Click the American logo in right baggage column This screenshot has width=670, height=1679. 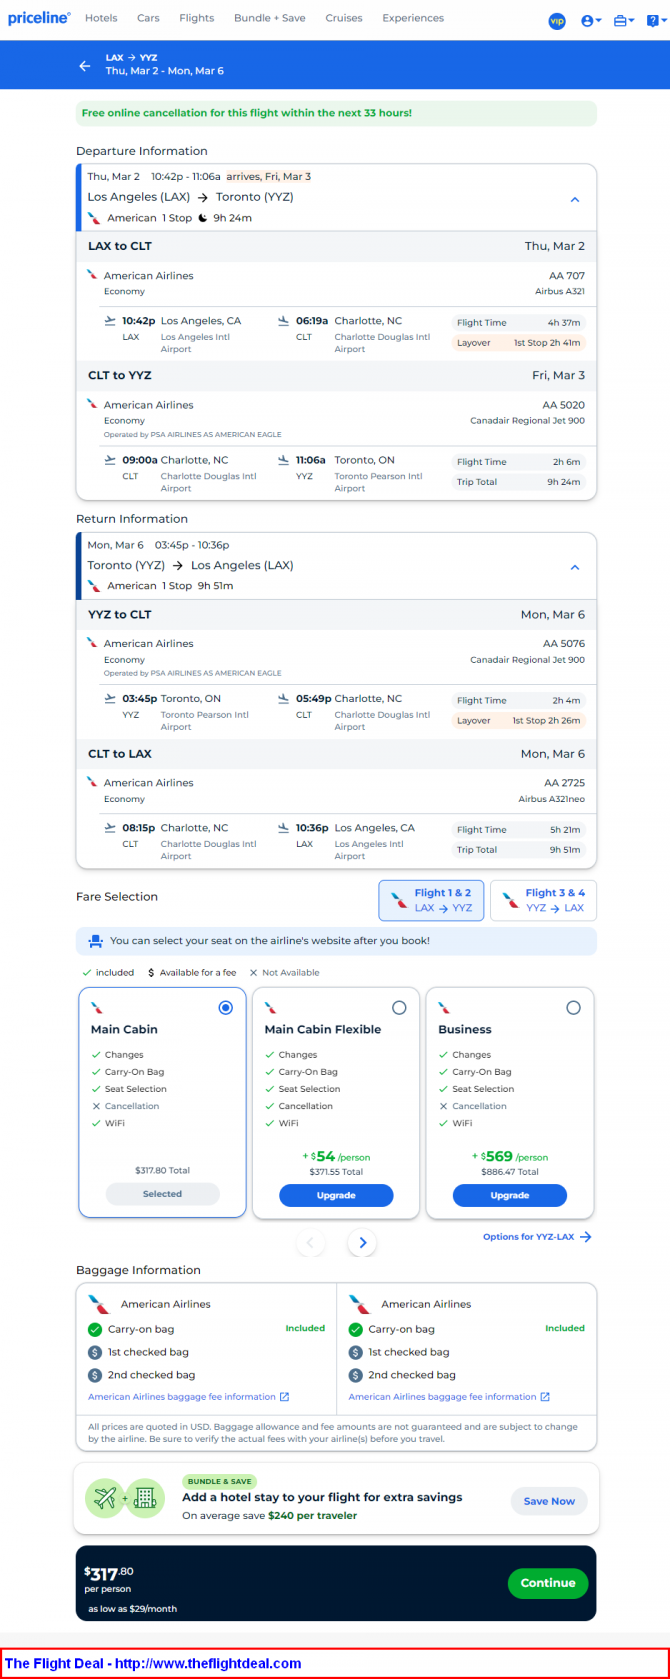point(359,1304)
